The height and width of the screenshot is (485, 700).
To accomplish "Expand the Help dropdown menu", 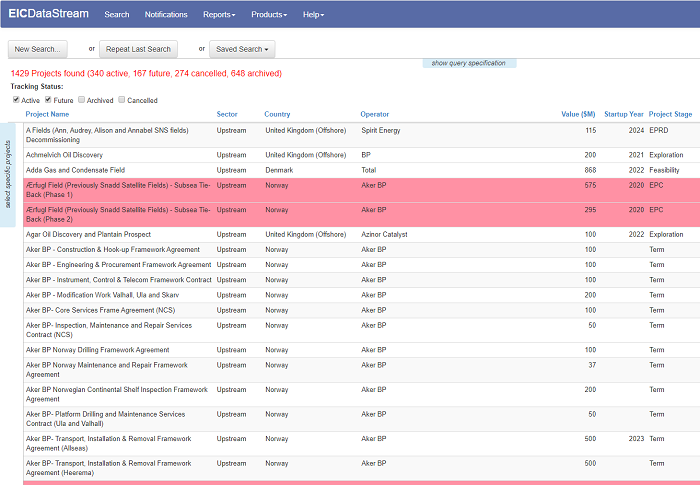I will pos(313,14).
